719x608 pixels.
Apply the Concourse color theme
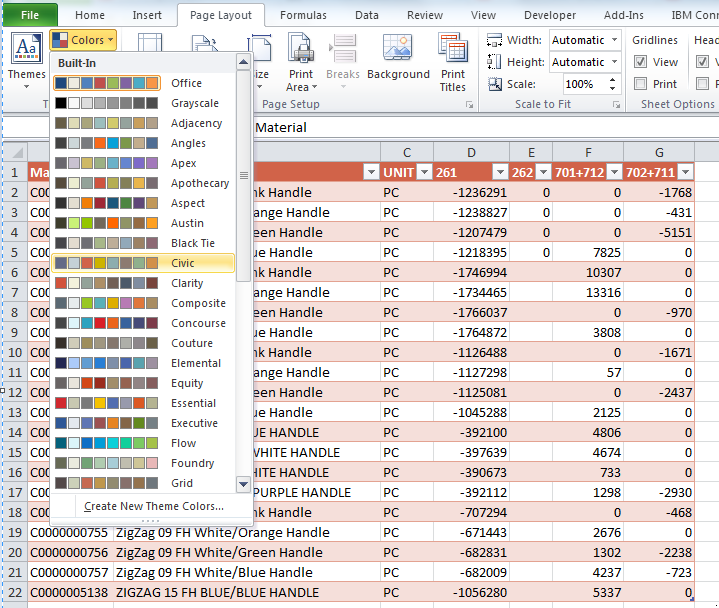click(x=144, y=323)
